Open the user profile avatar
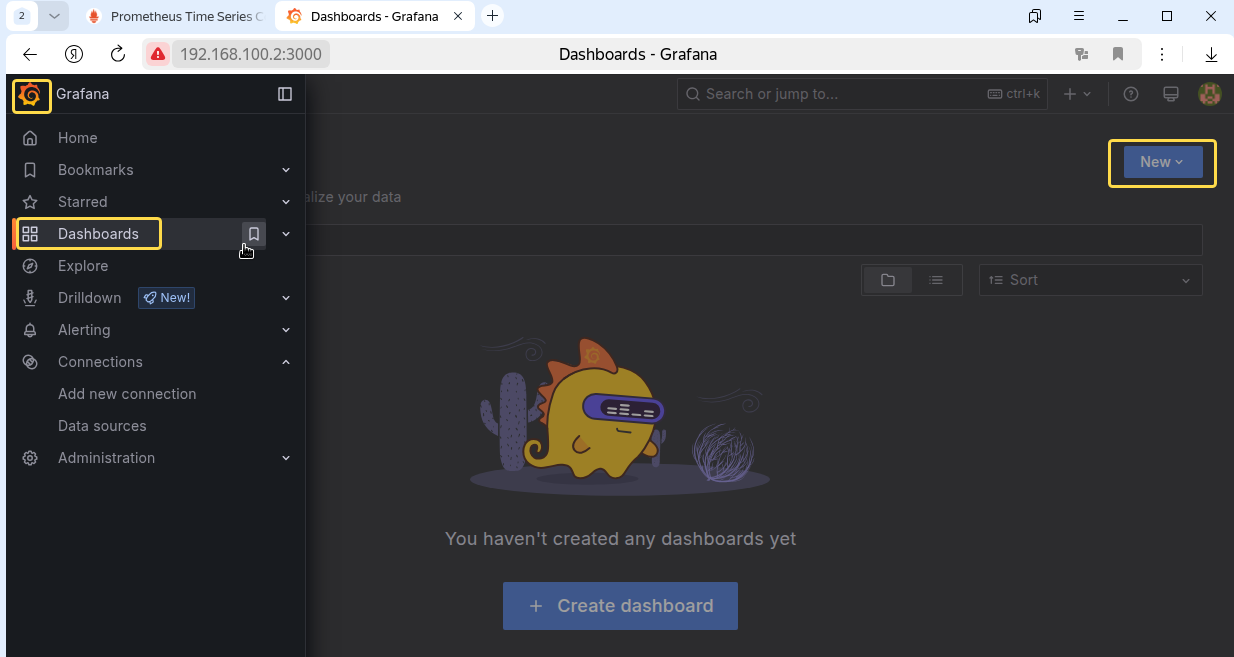Viewport: 1234px width, 657px height. point(1210,94)
